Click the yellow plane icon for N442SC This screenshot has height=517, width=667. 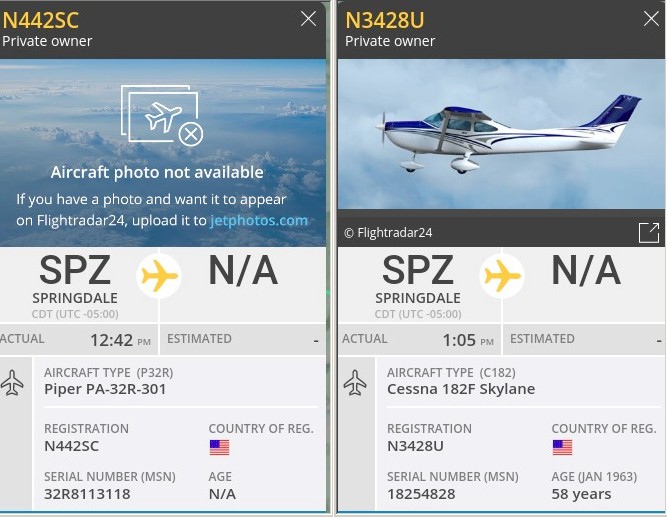pyautogui.click(x=160, y=276)
